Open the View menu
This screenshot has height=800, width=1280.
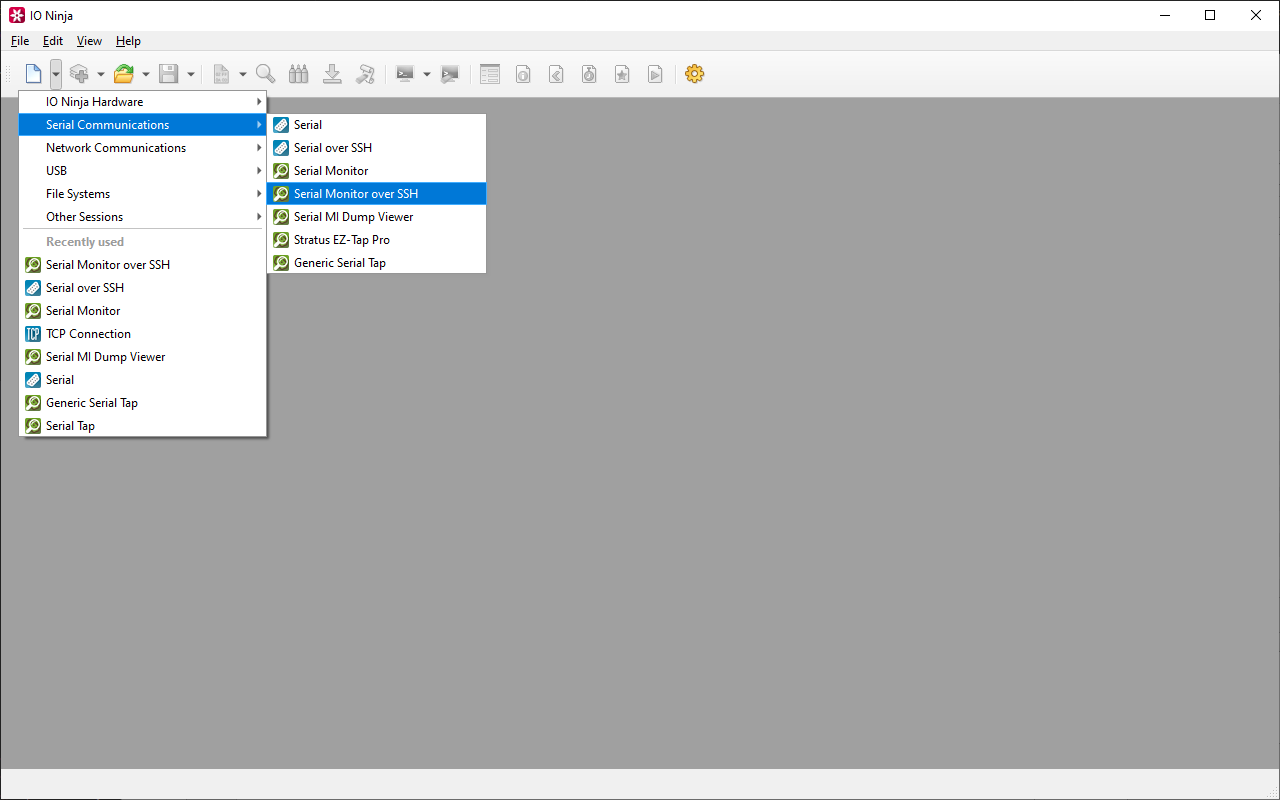pyautogui.click(x=90, y=41)
